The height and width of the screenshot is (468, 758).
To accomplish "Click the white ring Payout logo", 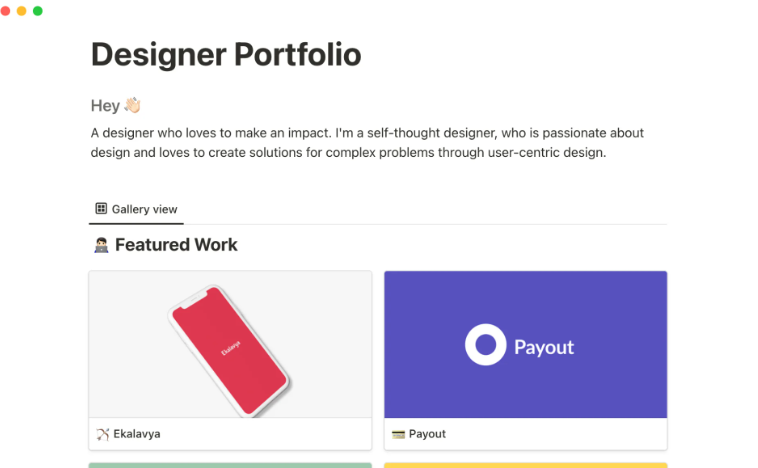I will [486, 346].
